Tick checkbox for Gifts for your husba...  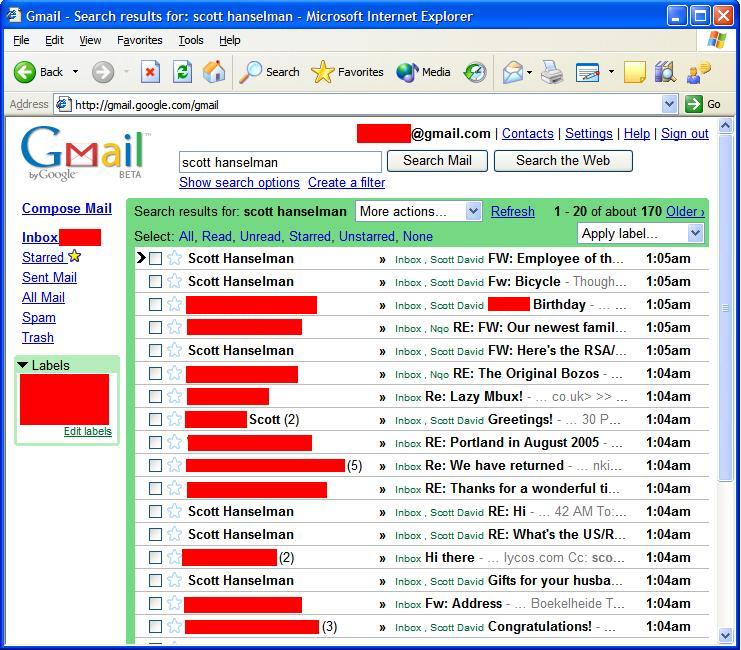[155, 581]
